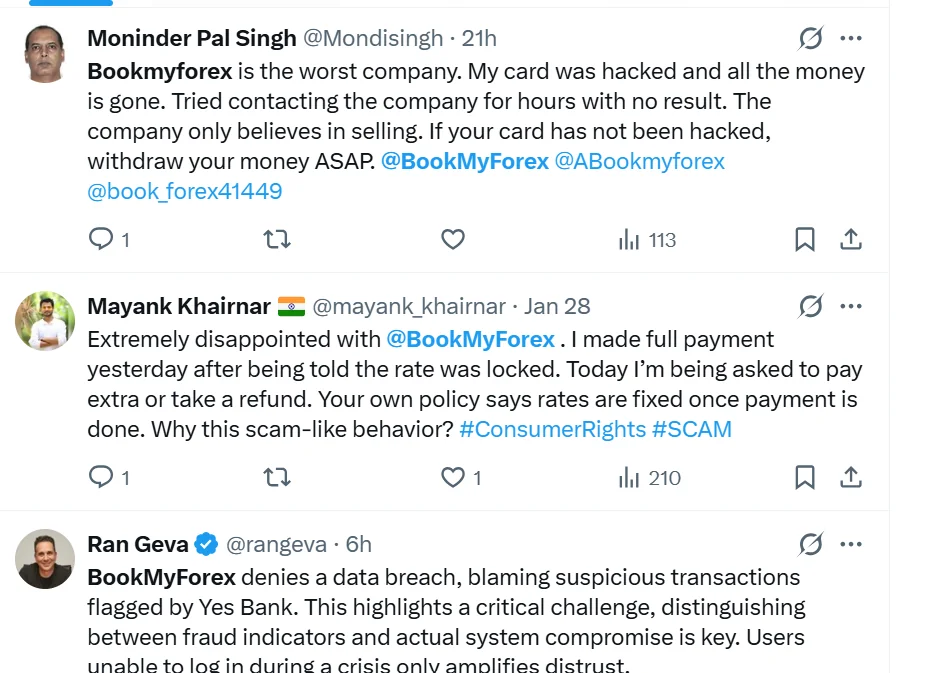
Task: Open Ran Geva's profile picture
Action: point(45,559)
